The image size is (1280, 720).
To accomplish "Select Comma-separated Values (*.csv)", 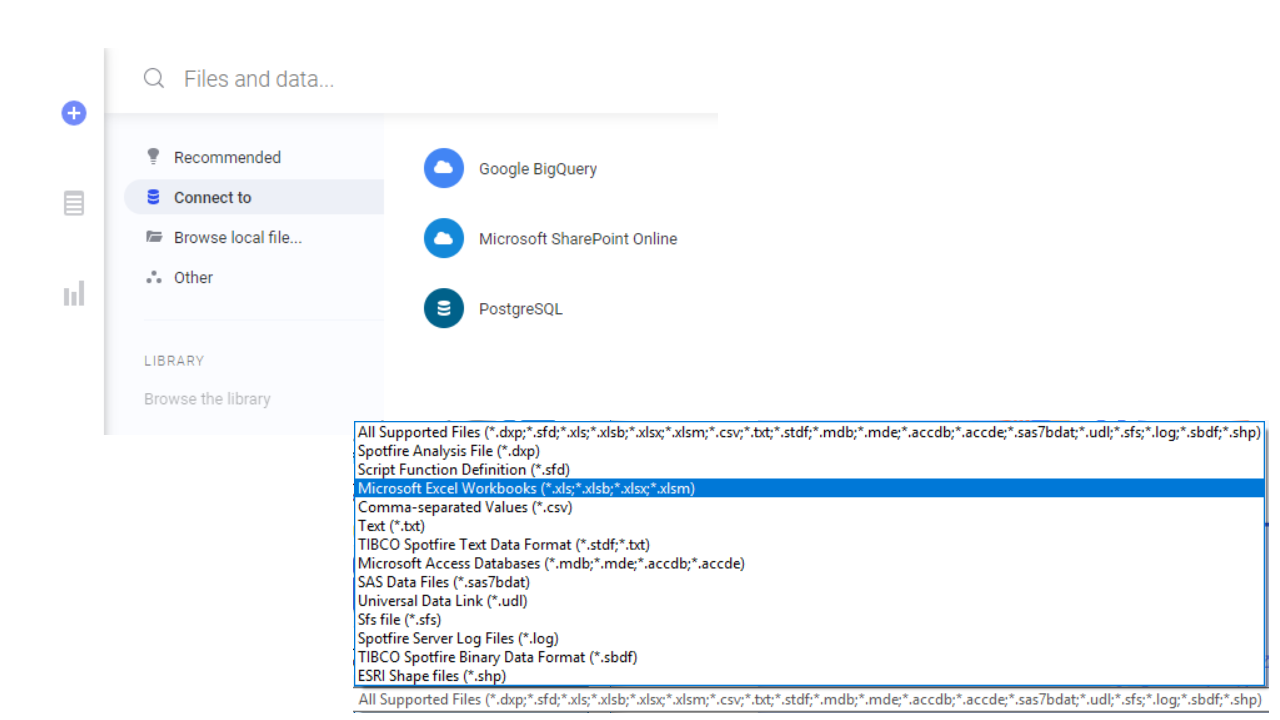I will pyautogui.click(x=810, y=507).
